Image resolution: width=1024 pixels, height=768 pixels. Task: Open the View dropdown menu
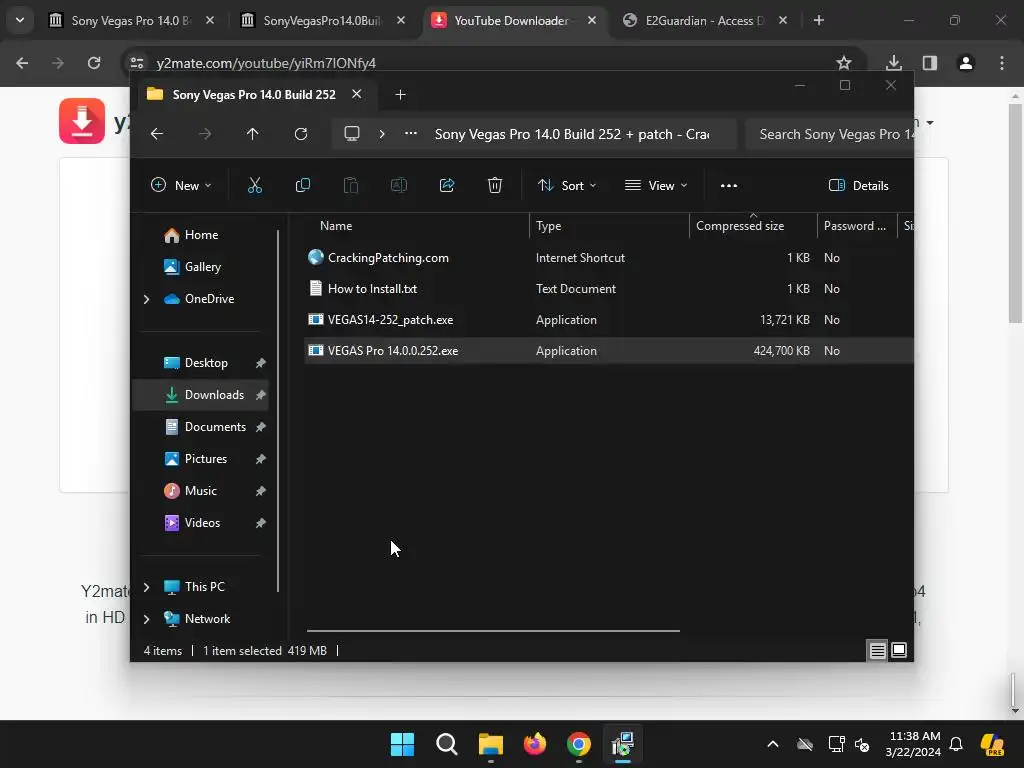[x=656, y=185]
